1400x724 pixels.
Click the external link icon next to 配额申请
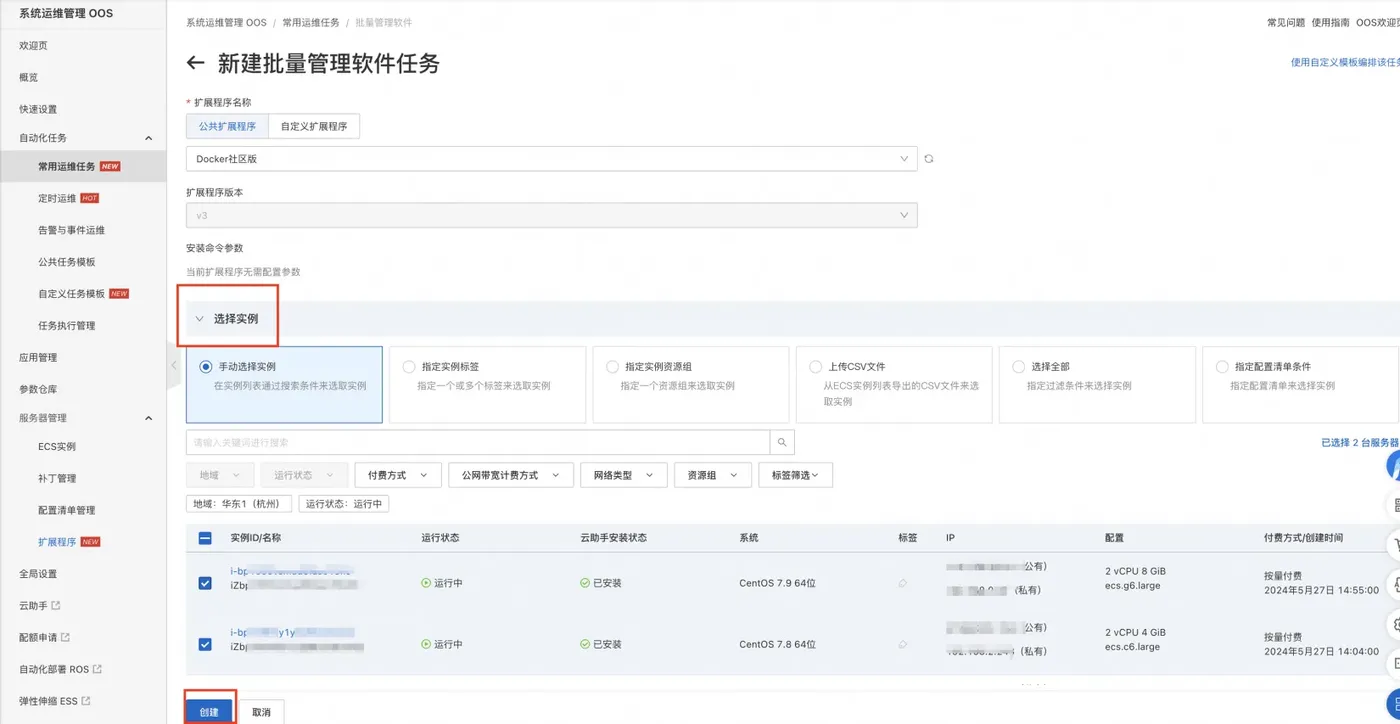pyautogui.click(x=65, y=638)
